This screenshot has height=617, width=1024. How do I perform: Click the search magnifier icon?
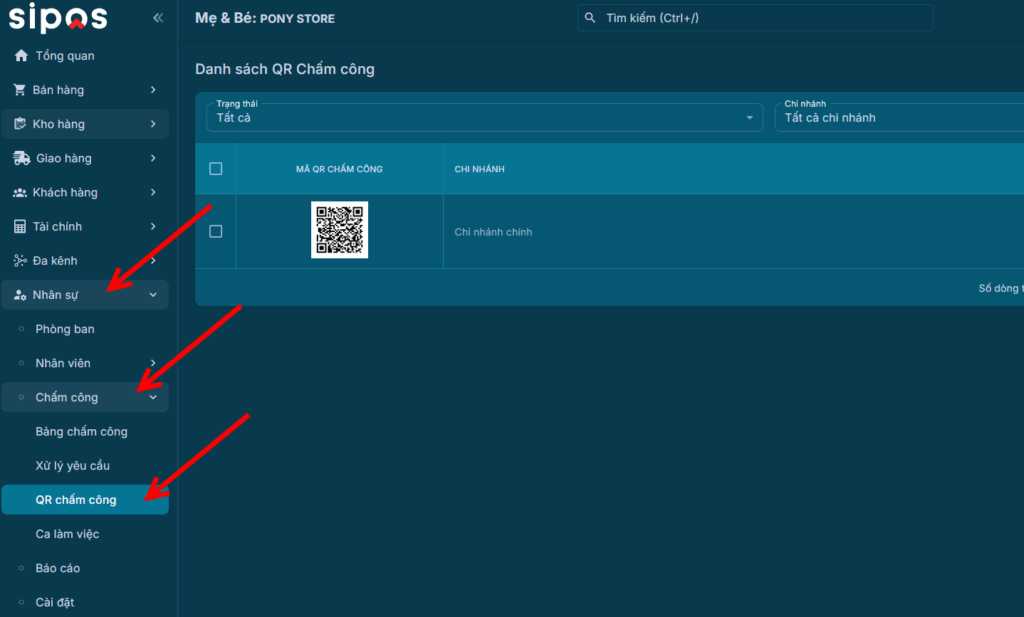(x=590, y=18)
